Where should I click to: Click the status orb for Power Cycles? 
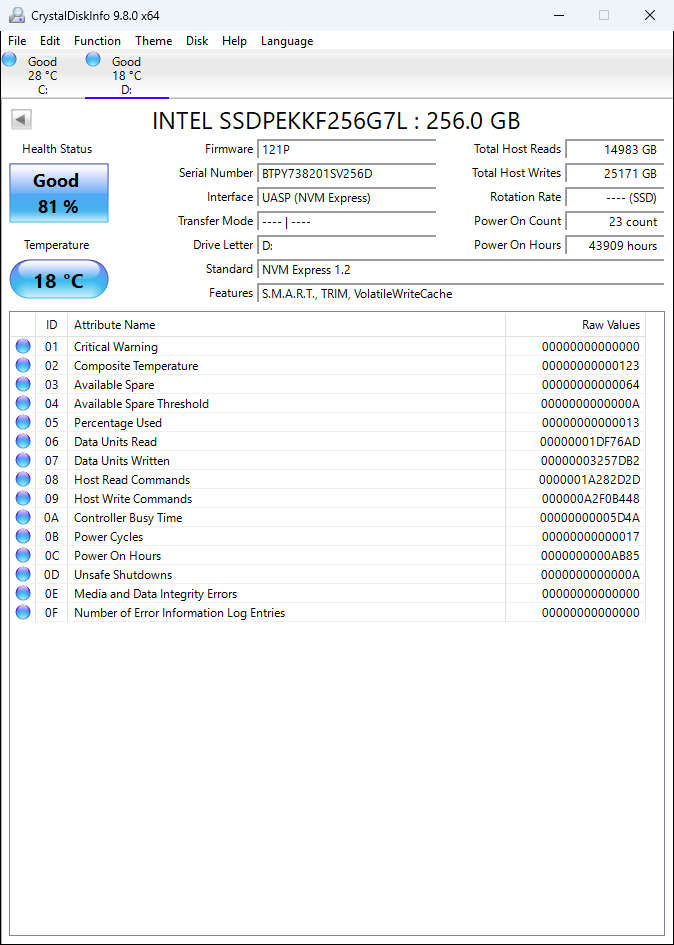coord(23,536)
